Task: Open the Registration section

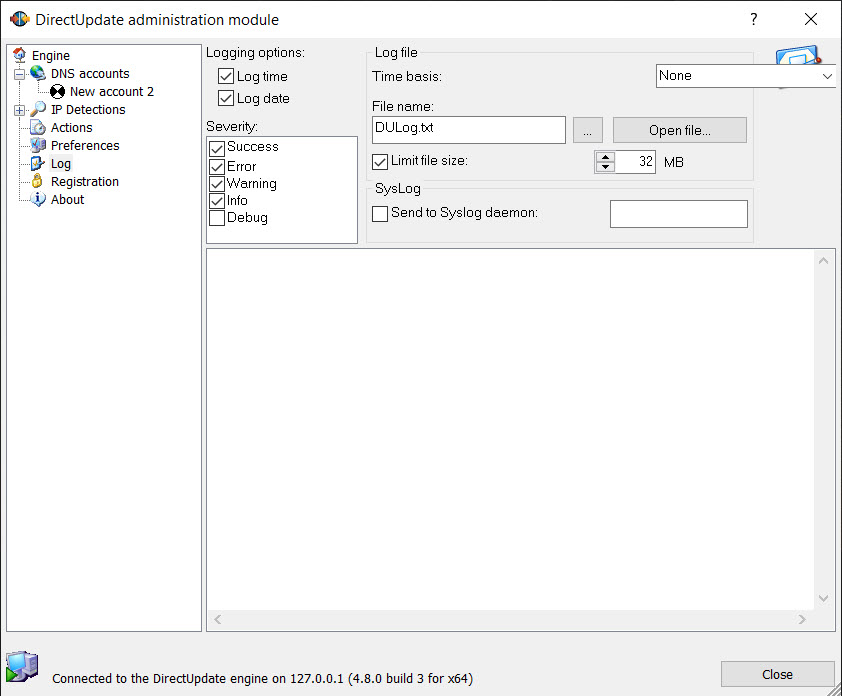Action: 85,181
